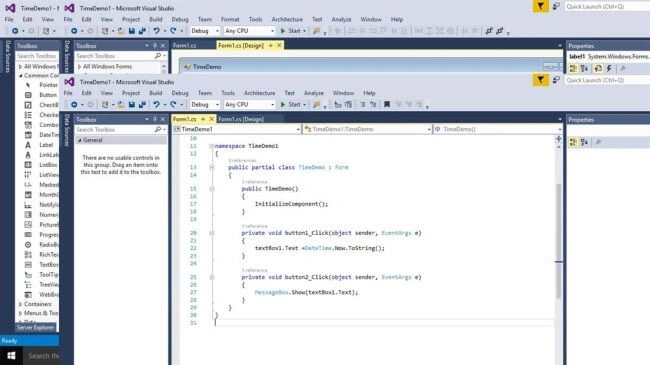Expand All Windows Forms group in designer Toolbox
Viewport: 650px width, 365px height.
79,66
